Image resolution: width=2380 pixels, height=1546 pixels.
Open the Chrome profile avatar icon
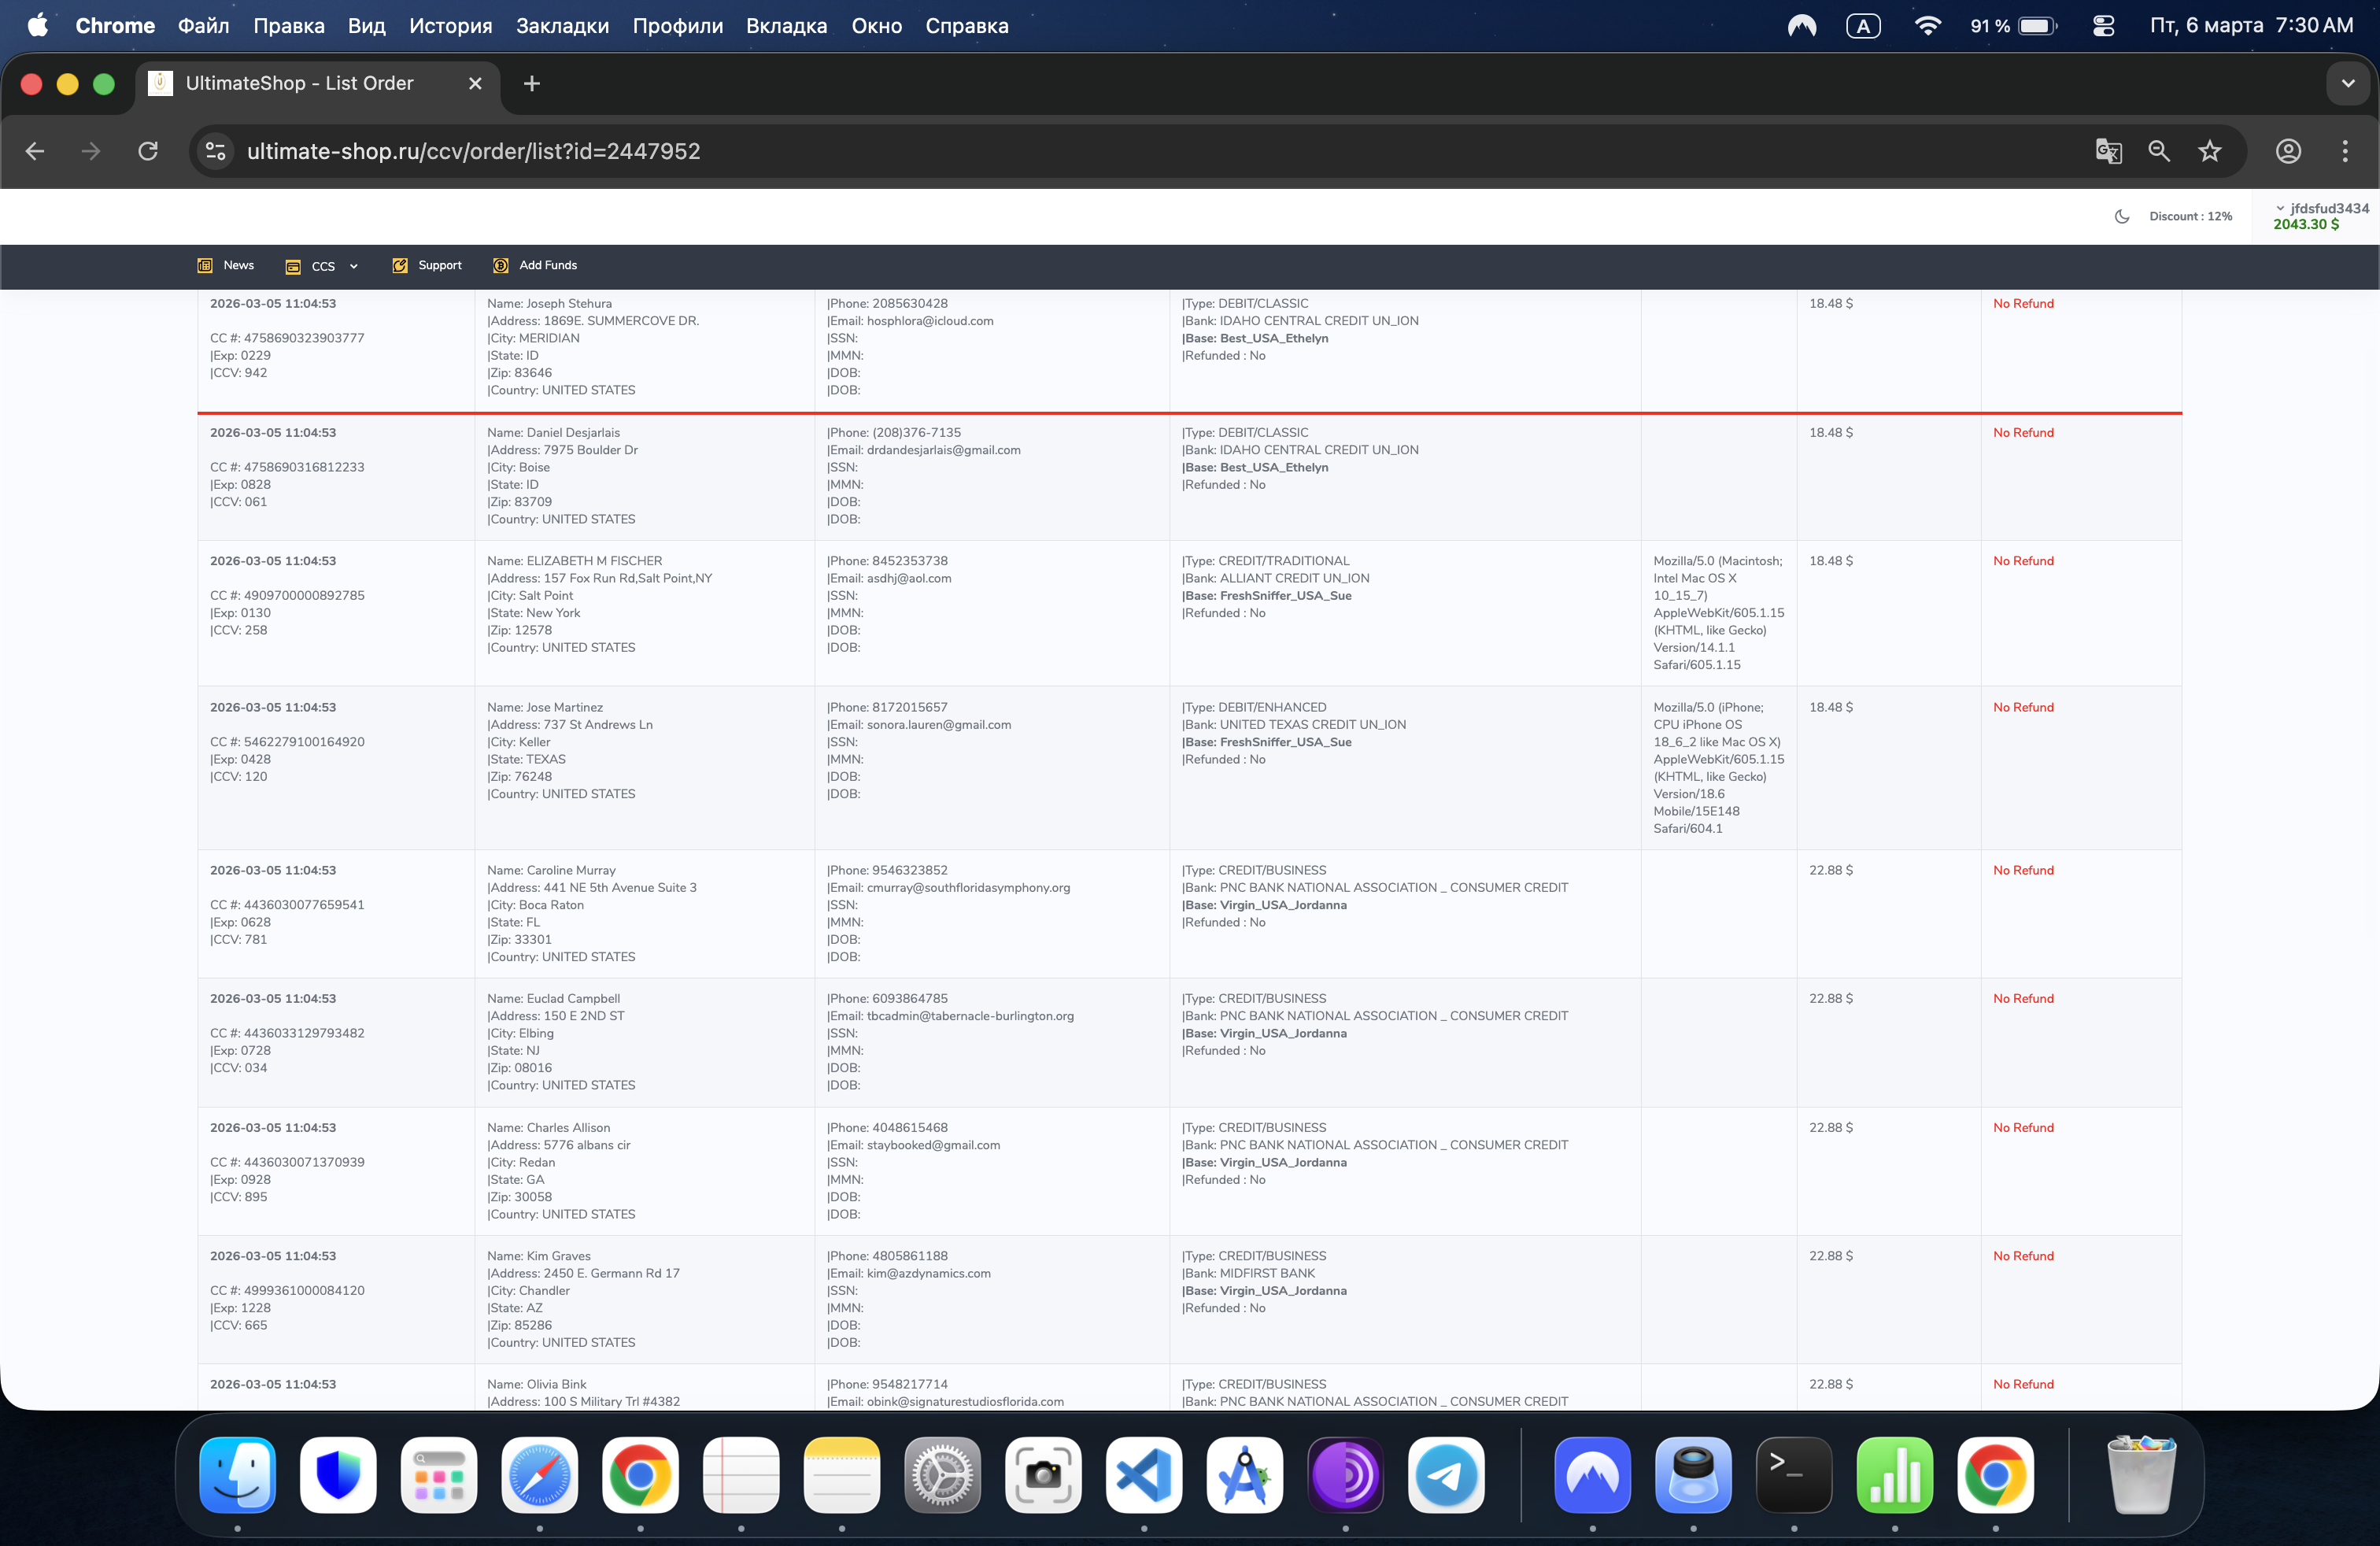pyautogui.click(x=2288, y=151)
